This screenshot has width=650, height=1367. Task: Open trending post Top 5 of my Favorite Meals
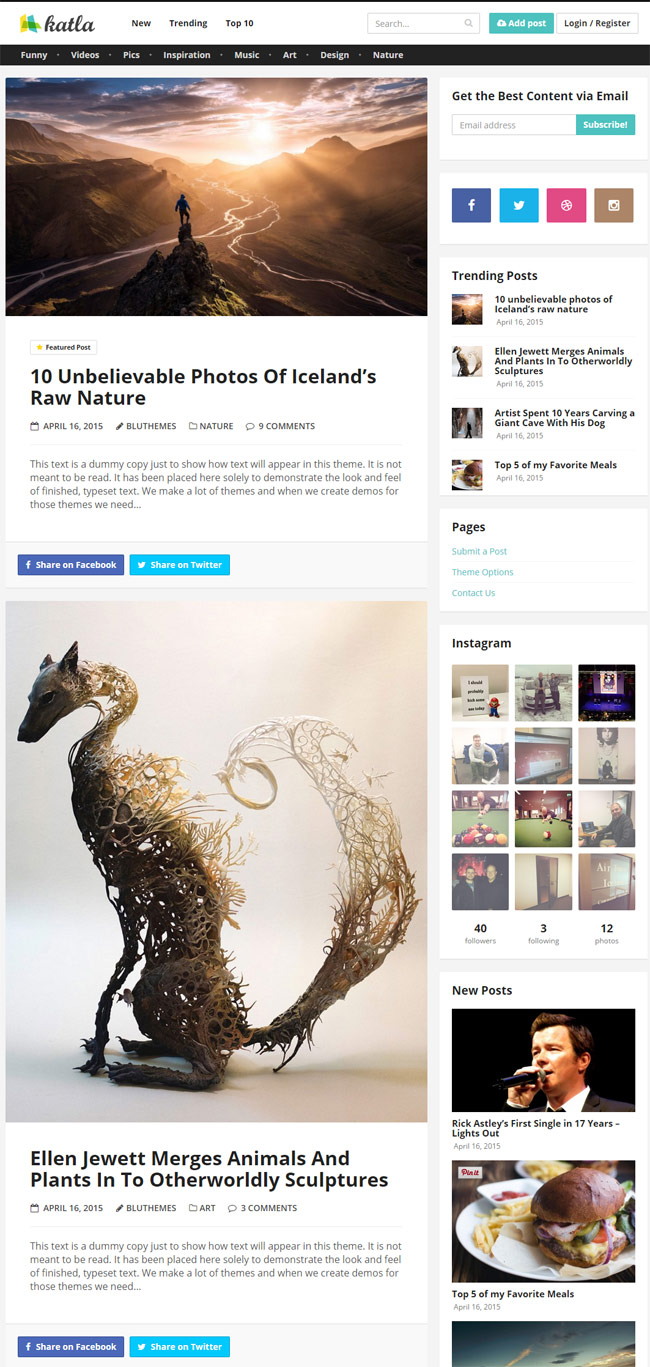(x=556, y=465)
